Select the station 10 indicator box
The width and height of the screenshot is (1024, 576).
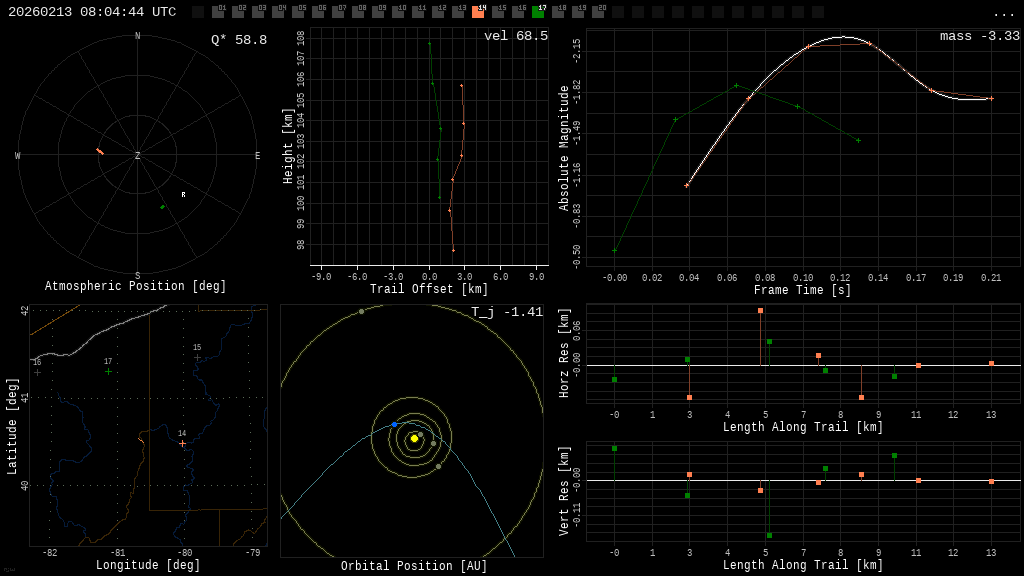point(398,12)
